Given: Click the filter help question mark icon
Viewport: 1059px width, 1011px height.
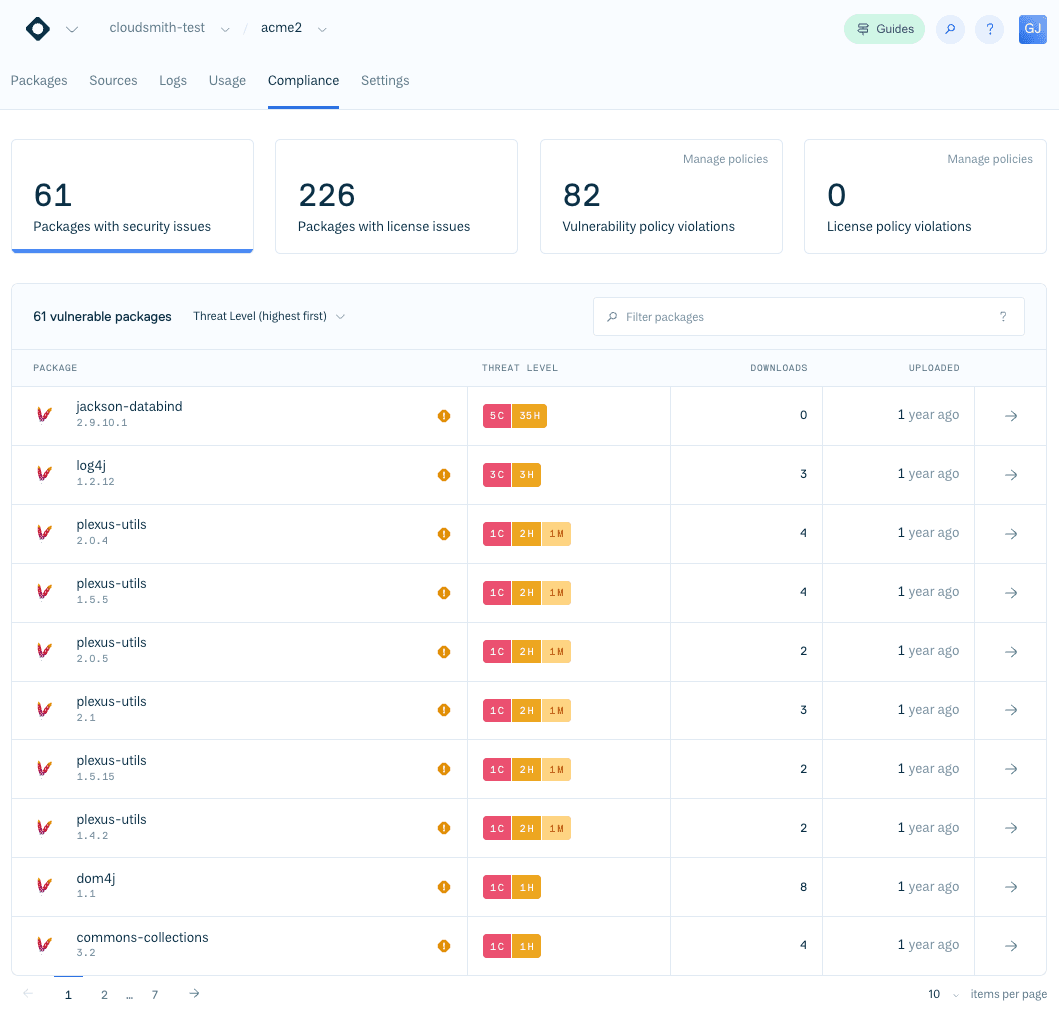Looking at the screenshot, I should click(x=1003, y=317).
